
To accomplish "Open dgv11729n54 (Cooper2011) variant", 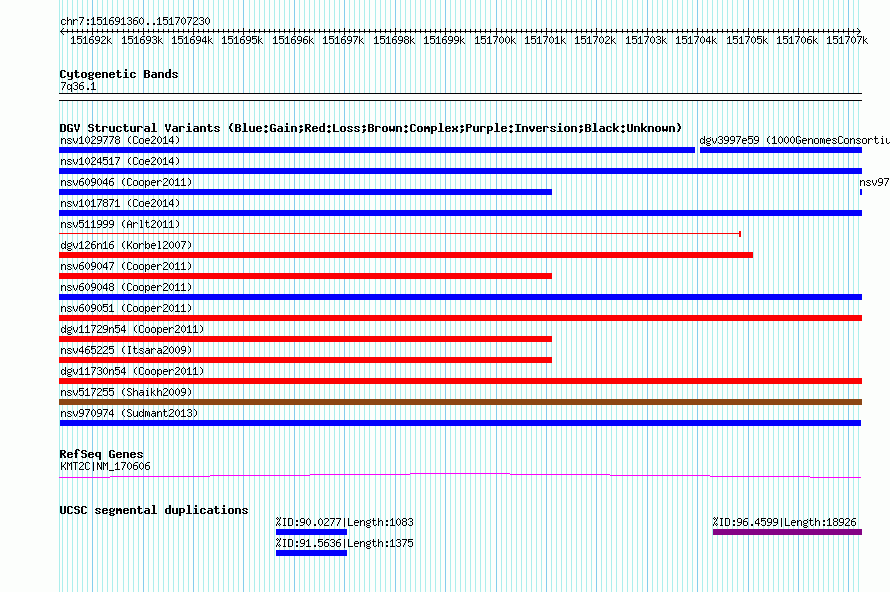I will coord(132,329).
